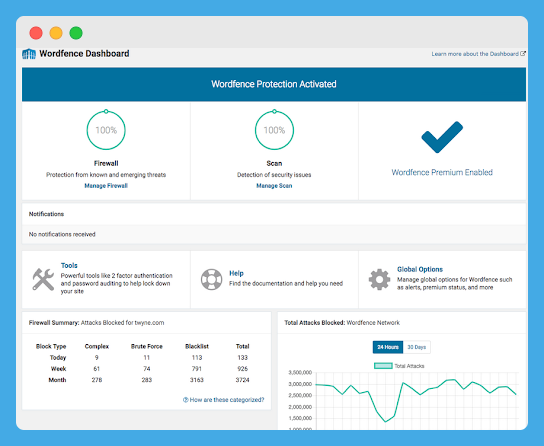
Task: Open the Tools wrench icon
Action: pos(43,279)
